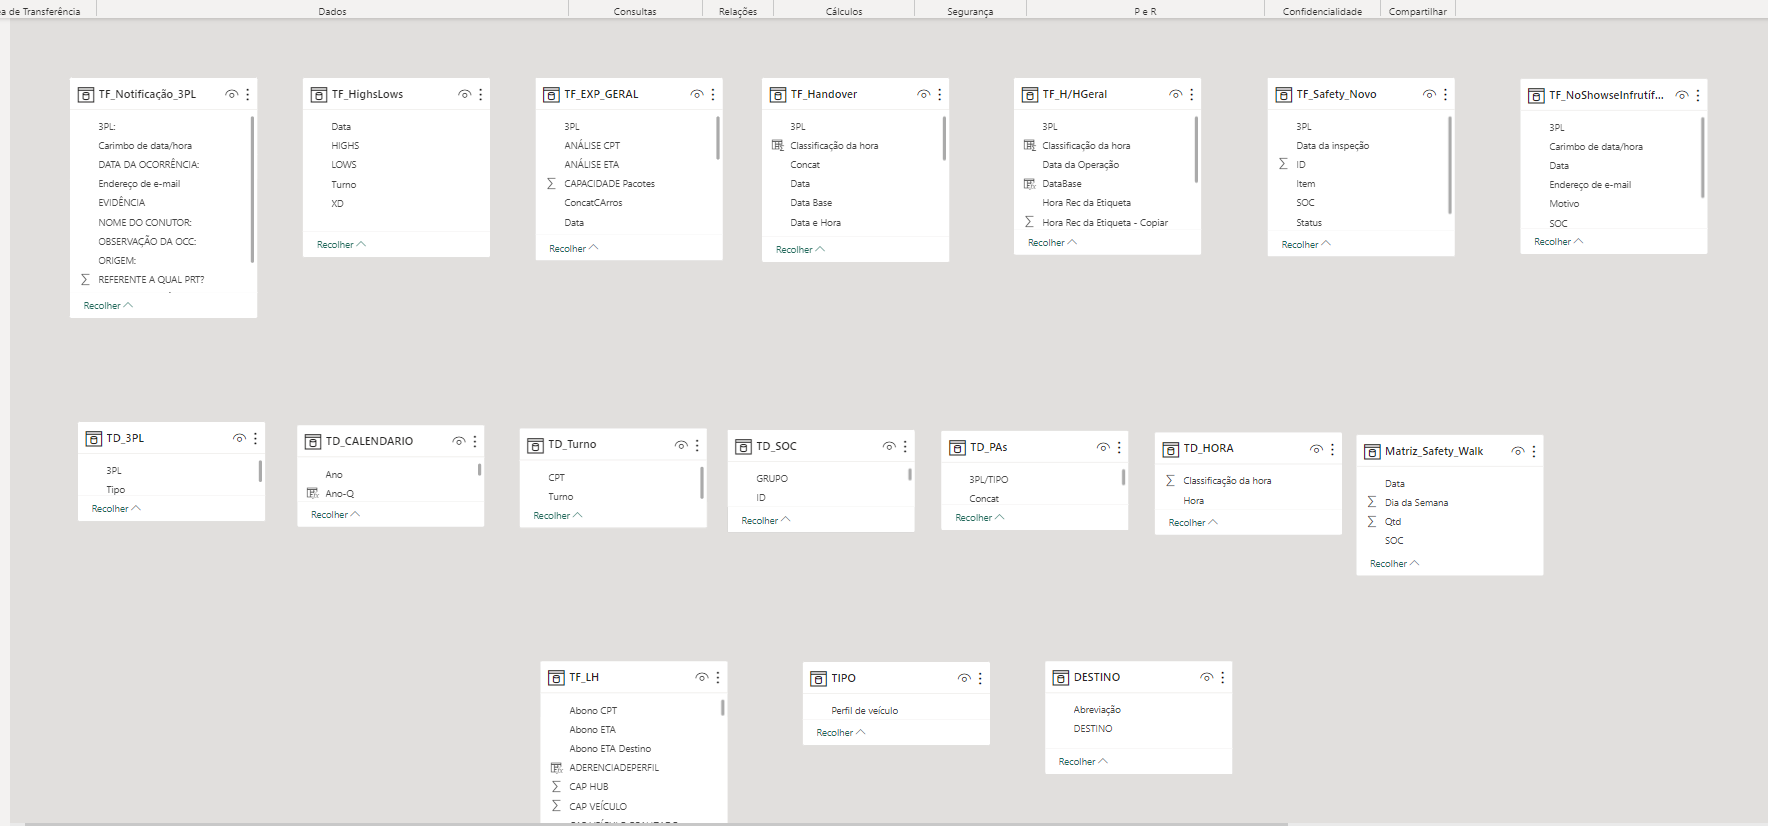Toggle visibility of TD_Turno table
The width and height of the screenshot is (1768, 826).
pyautogui.click(x=681, y=445)
